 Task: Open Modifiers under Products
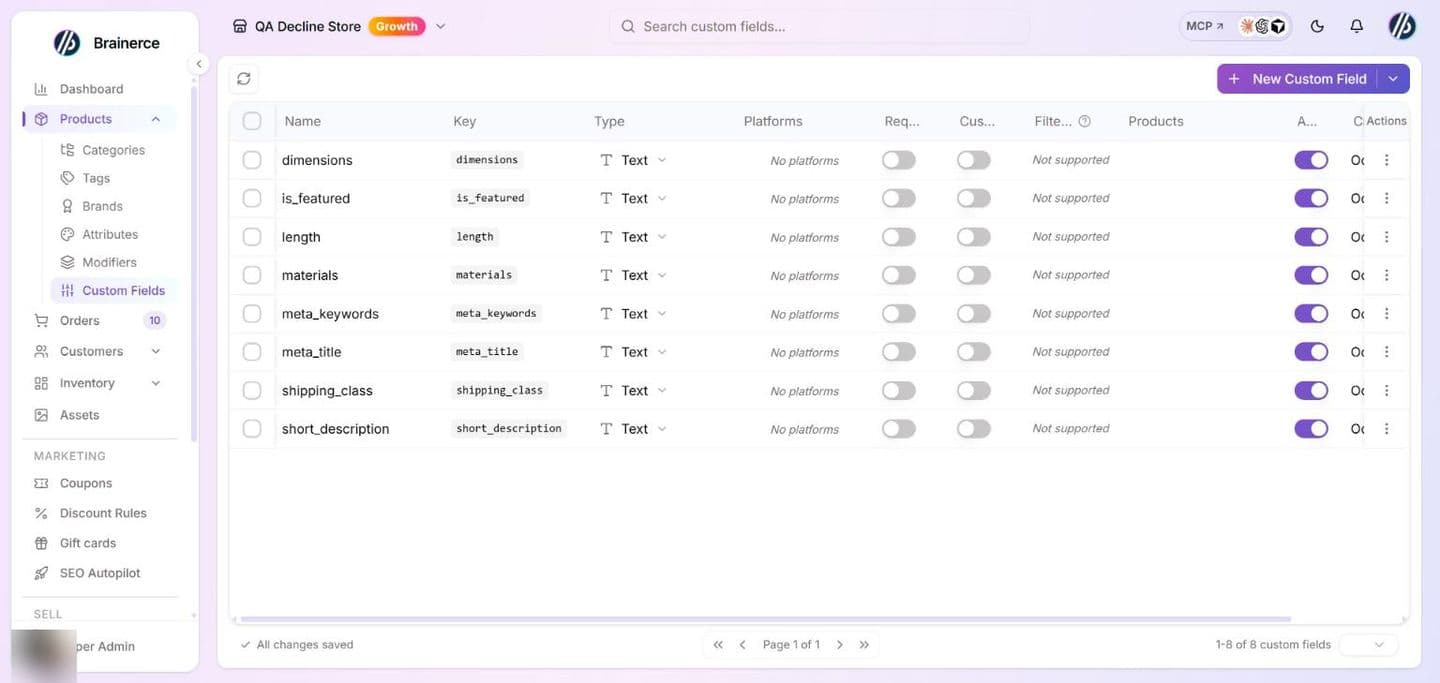pyautogui.click(x=109, y=262)
